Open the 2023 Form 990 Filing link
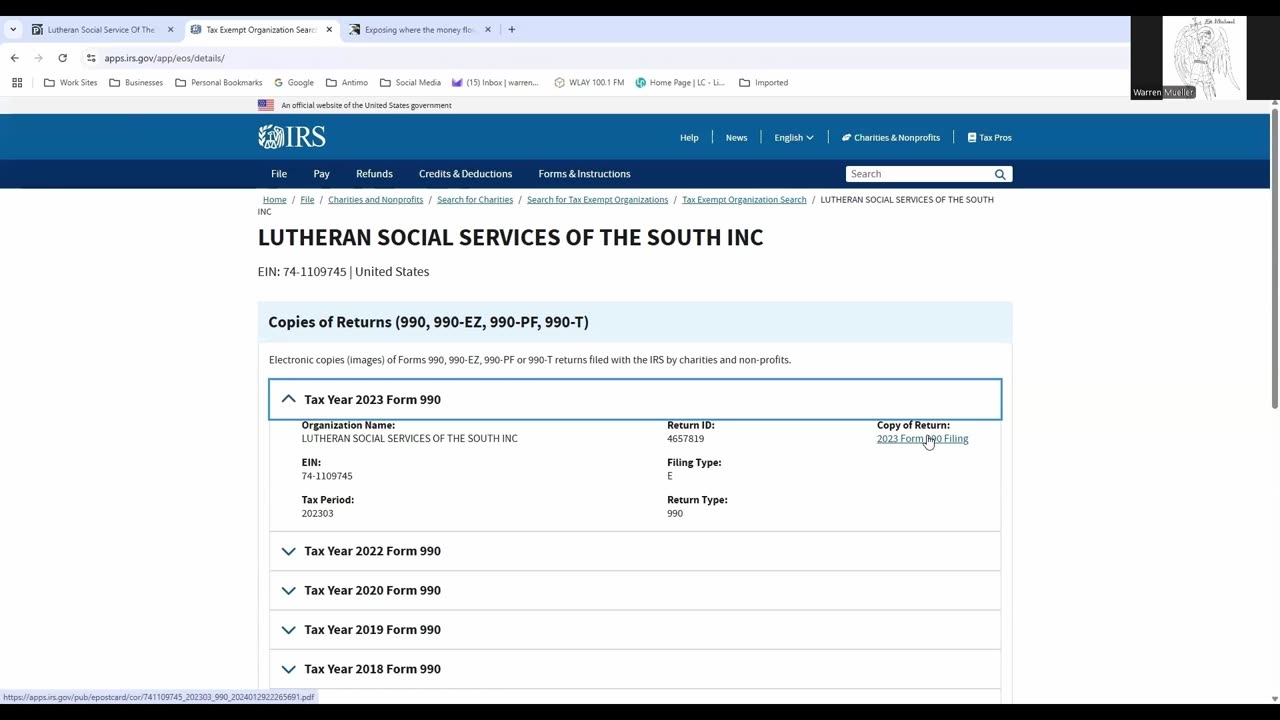This screenshot has height=720, width=1280. [922, 439]
